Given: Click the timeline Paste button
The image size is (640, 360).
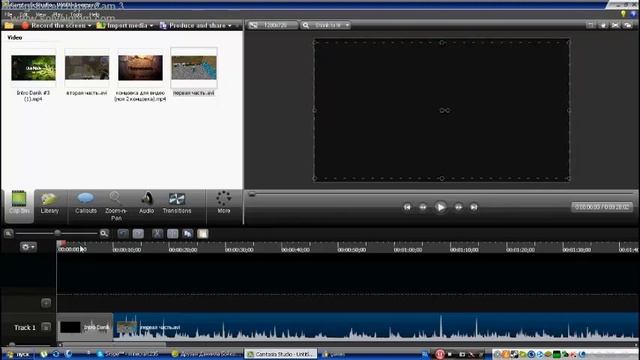Looking at the screenshot, I should [x=203, y=233].
